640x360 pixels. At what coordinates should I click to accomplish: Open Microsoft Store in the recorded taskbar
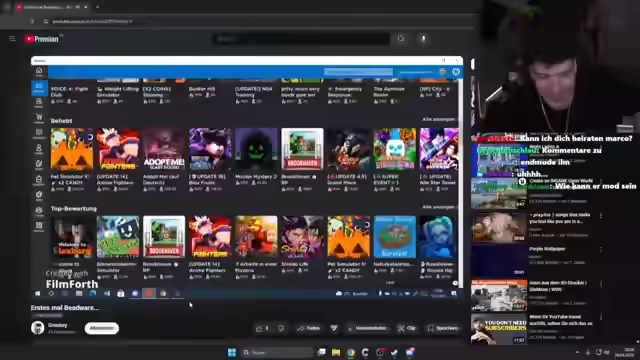(121, 293)
